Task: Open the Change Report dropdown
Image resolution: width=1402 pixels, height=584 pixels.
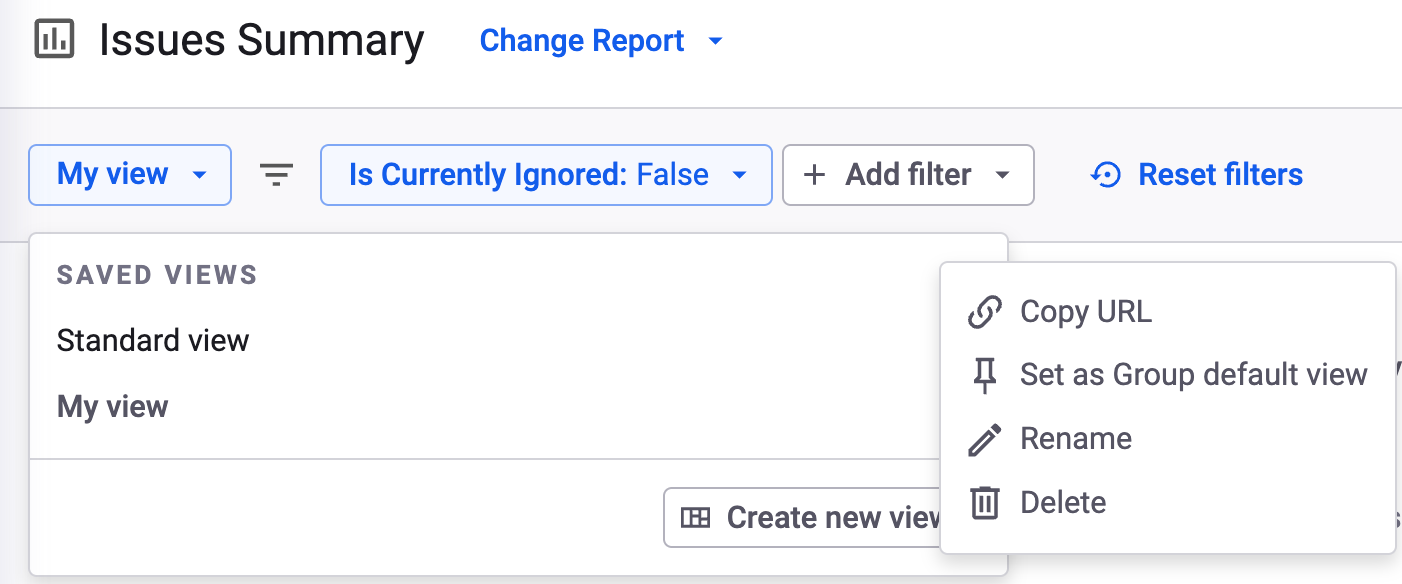Action: 601,41
